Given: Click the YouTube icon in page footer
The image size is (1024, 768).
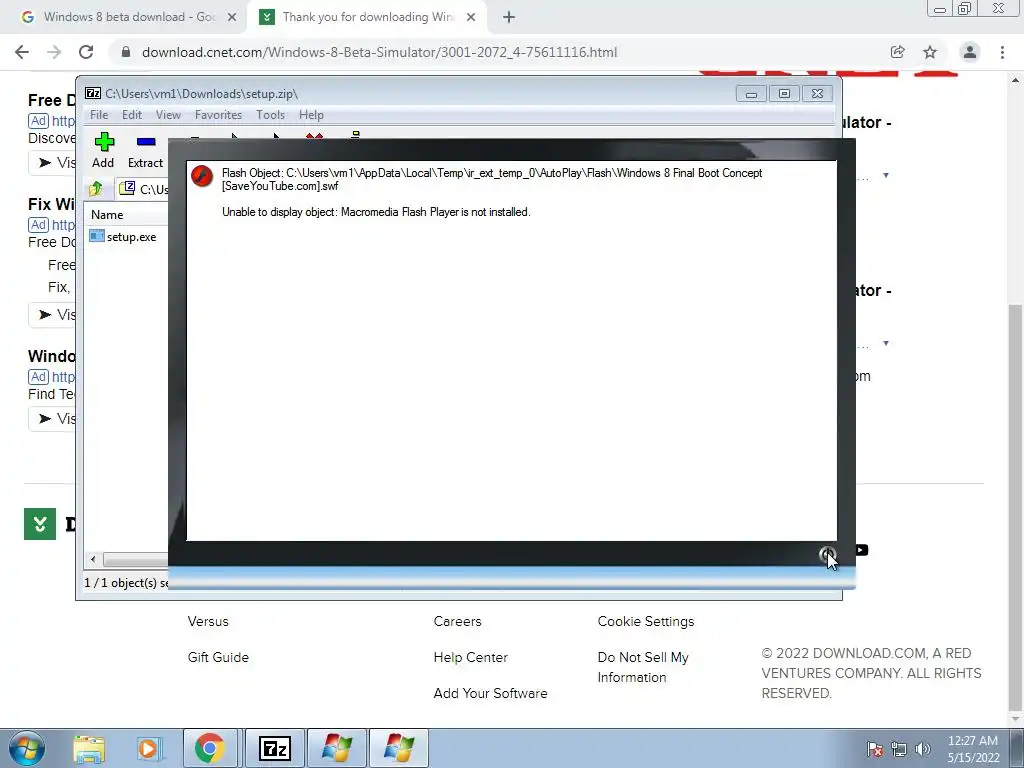Looking at the screenshot, I should pyautogui.click(x=861, y=550).
